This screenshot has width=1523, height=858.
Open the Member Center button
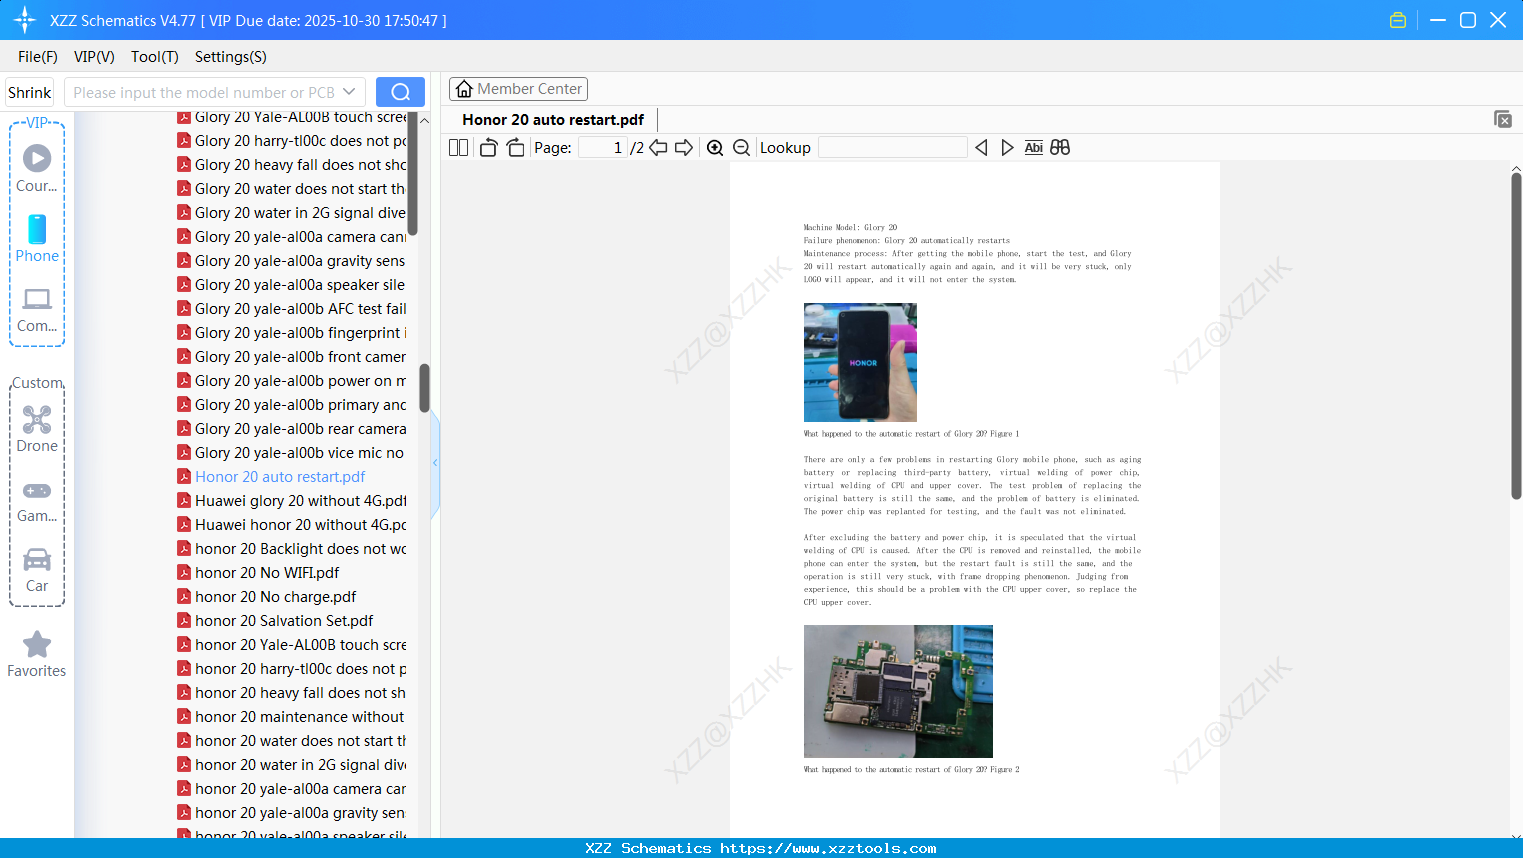coord(518,89)
